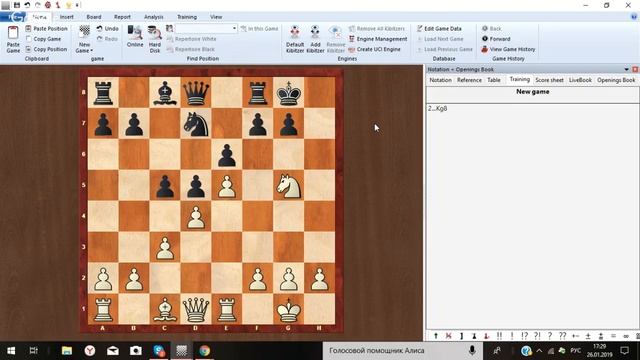Image resolution: width=640 pixels, height=360 pixels.
Task: Click the Paste Game clipboard icon
Action: (x=13, y=33)
